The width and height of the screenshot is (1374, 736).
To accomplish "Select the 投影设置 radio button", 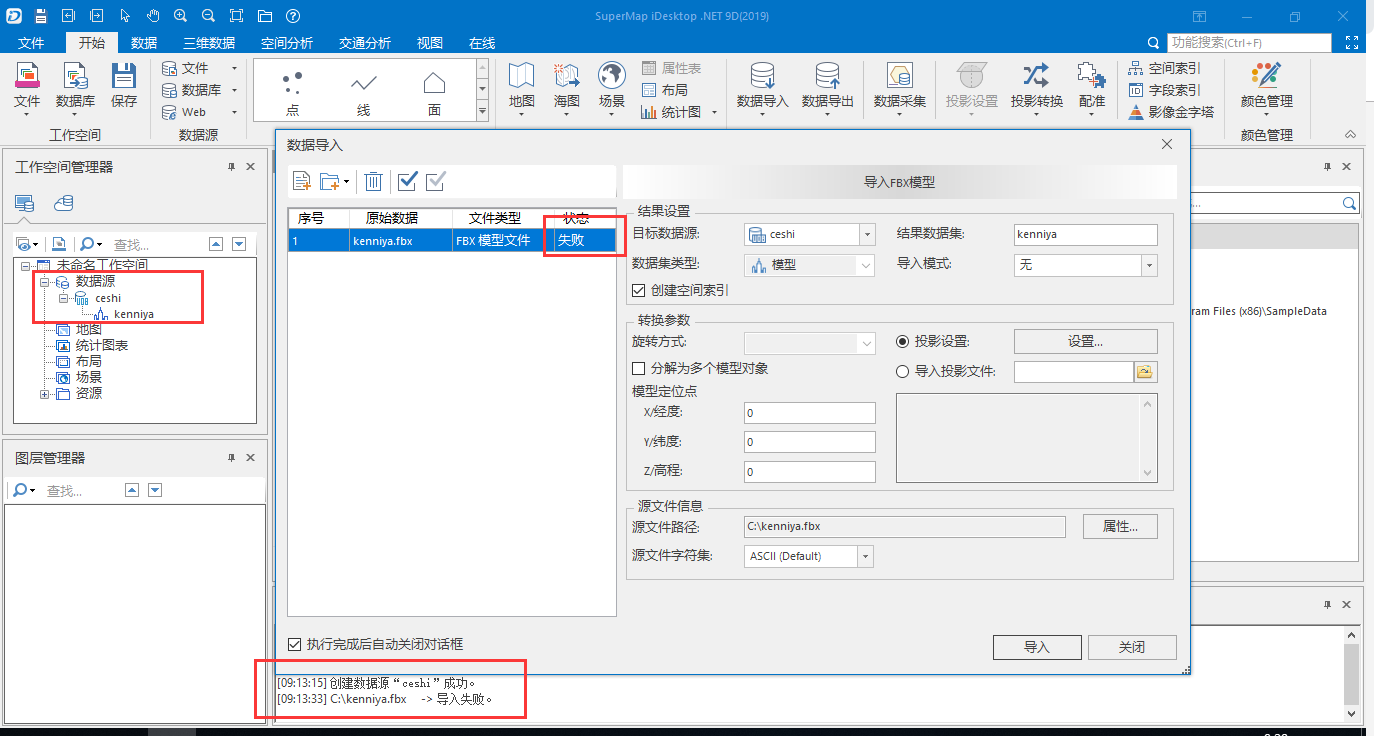I will [x=903, y=342].
